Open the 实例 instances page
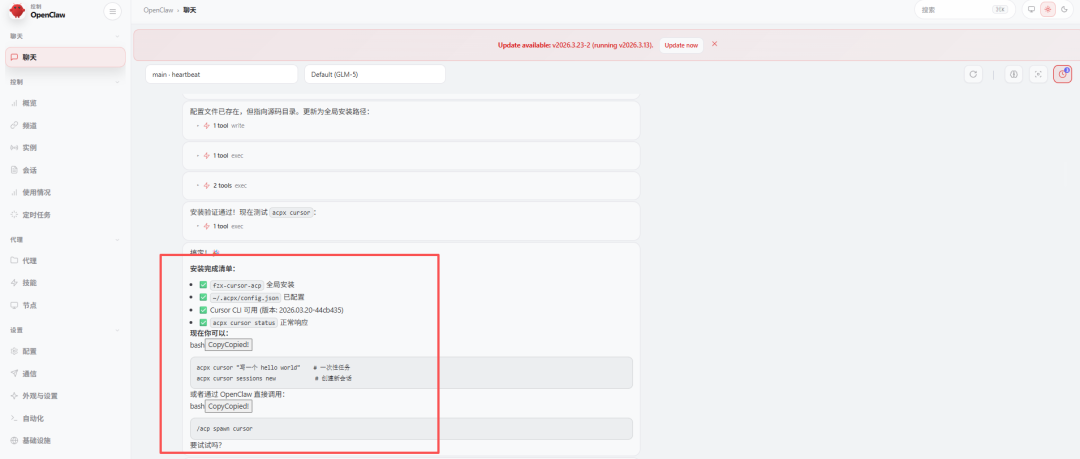 [x=65, y=147]
